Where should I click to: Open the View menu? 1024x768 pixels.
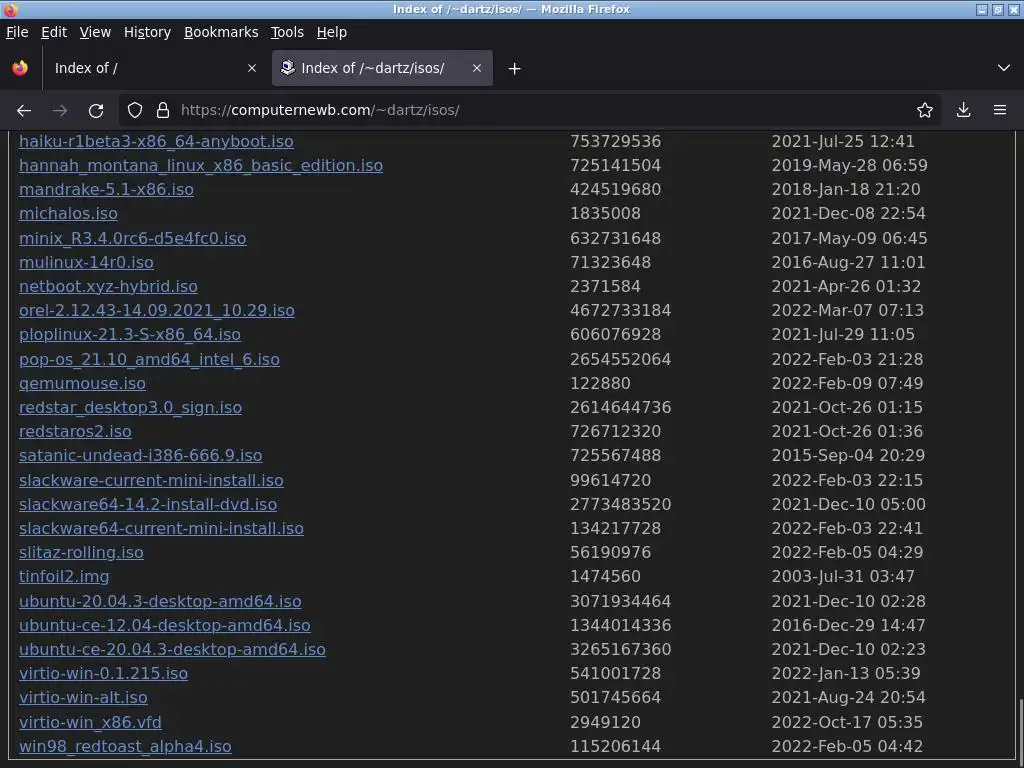pyautogui.click(x=95, y=32)
